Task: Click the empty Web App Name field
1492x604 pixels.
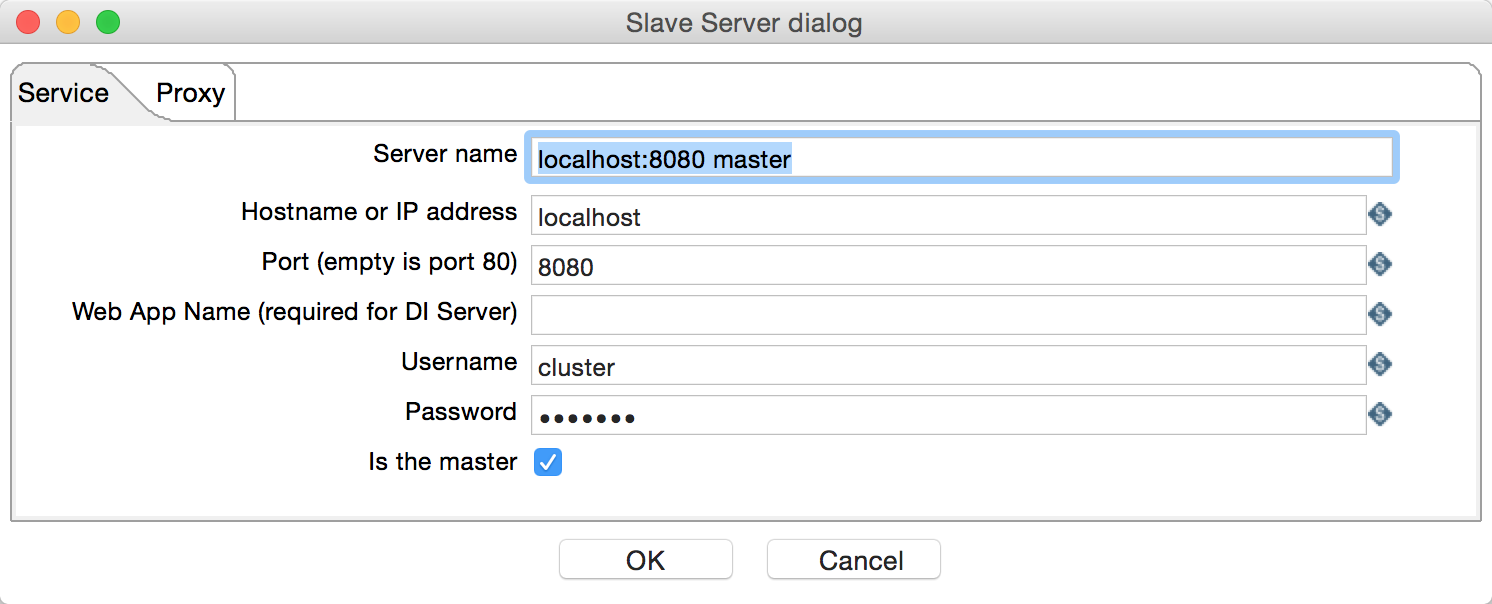Action: point(947,315)
